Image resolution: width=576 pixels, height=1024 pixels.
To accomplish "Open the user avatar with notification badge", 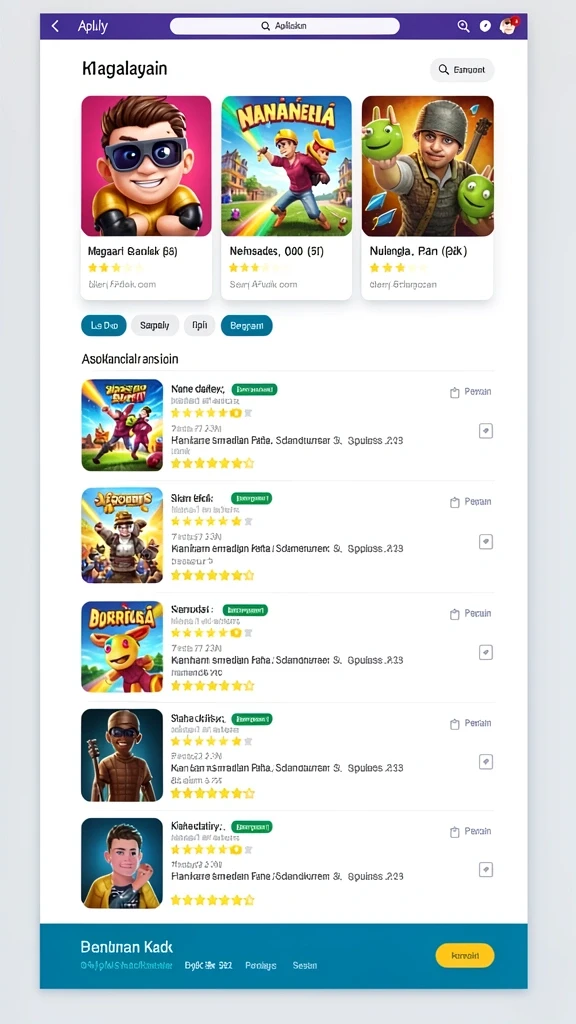I will [x=508, y=25].
